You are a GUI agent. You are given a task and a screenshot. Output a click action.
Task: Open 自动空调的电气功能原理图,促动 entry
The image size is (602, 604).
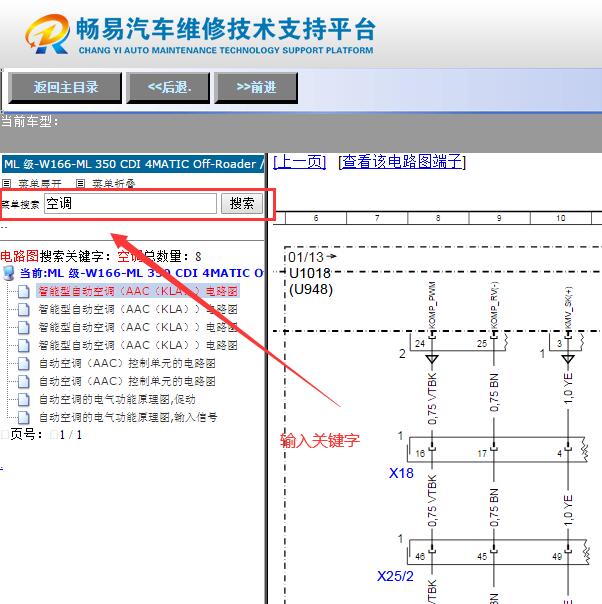[x=117, y=399]
